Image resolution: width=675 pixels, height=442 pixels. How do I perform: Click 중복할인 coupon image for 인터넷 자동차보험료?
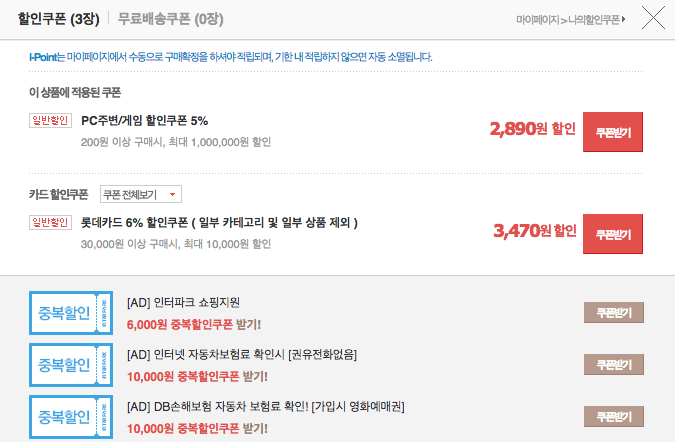[x=71, y=365]
